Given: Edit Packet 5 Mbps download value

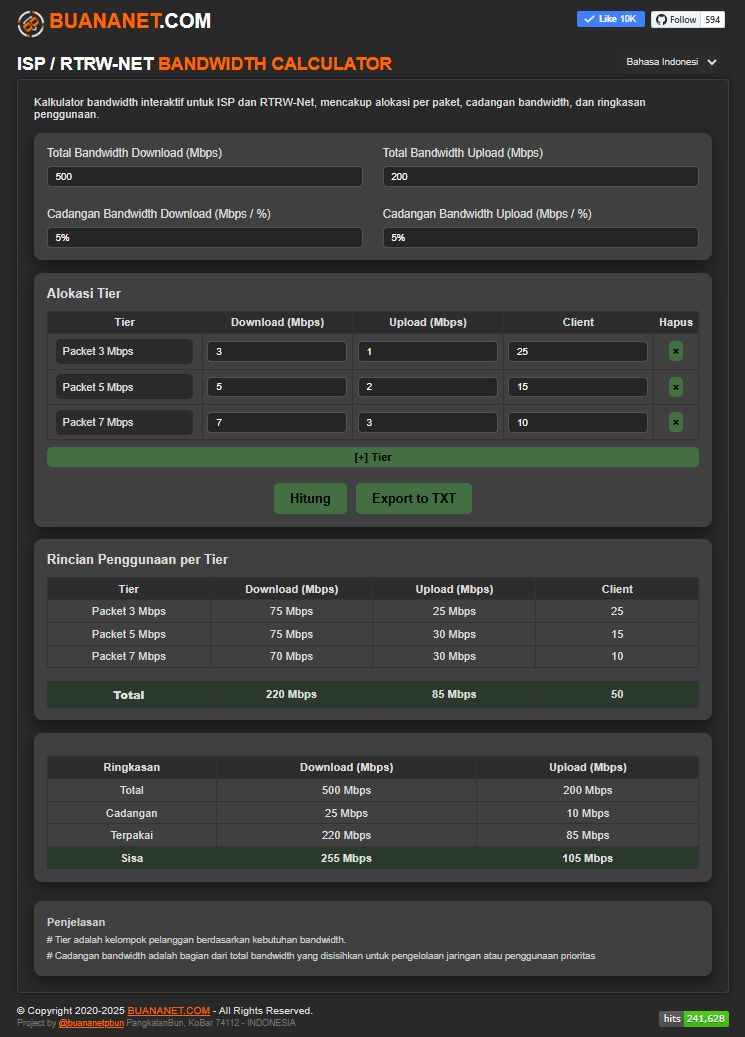Looking at the screenshot, I should point(277,387).
